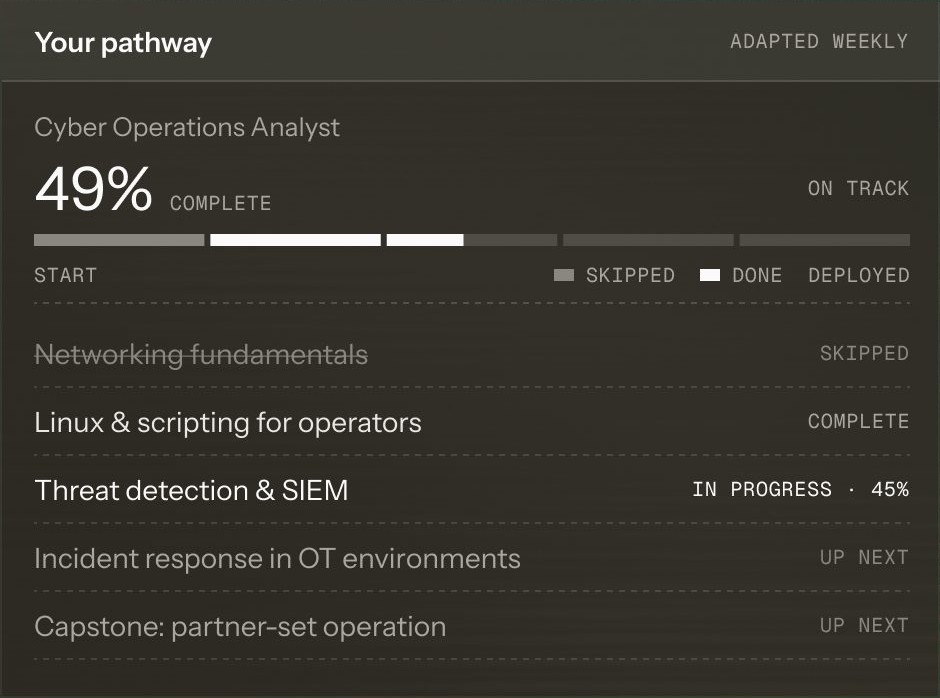Click the last dark progress bar segment
This screenshot has width=940, height=698.
[x=825, y=240]
